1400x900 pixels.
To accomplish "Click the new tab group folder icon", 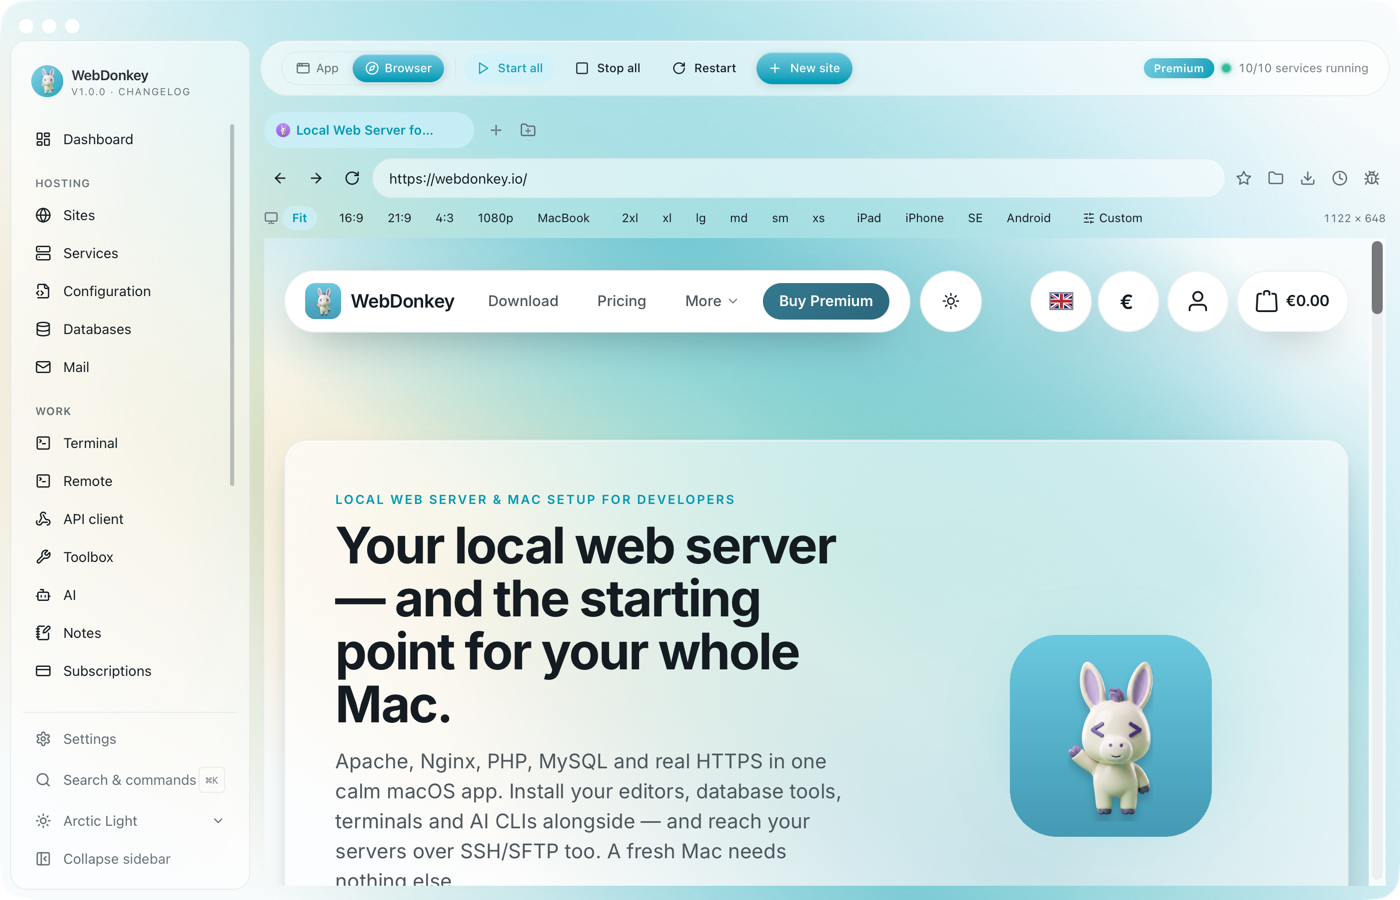I will [528, 130].
